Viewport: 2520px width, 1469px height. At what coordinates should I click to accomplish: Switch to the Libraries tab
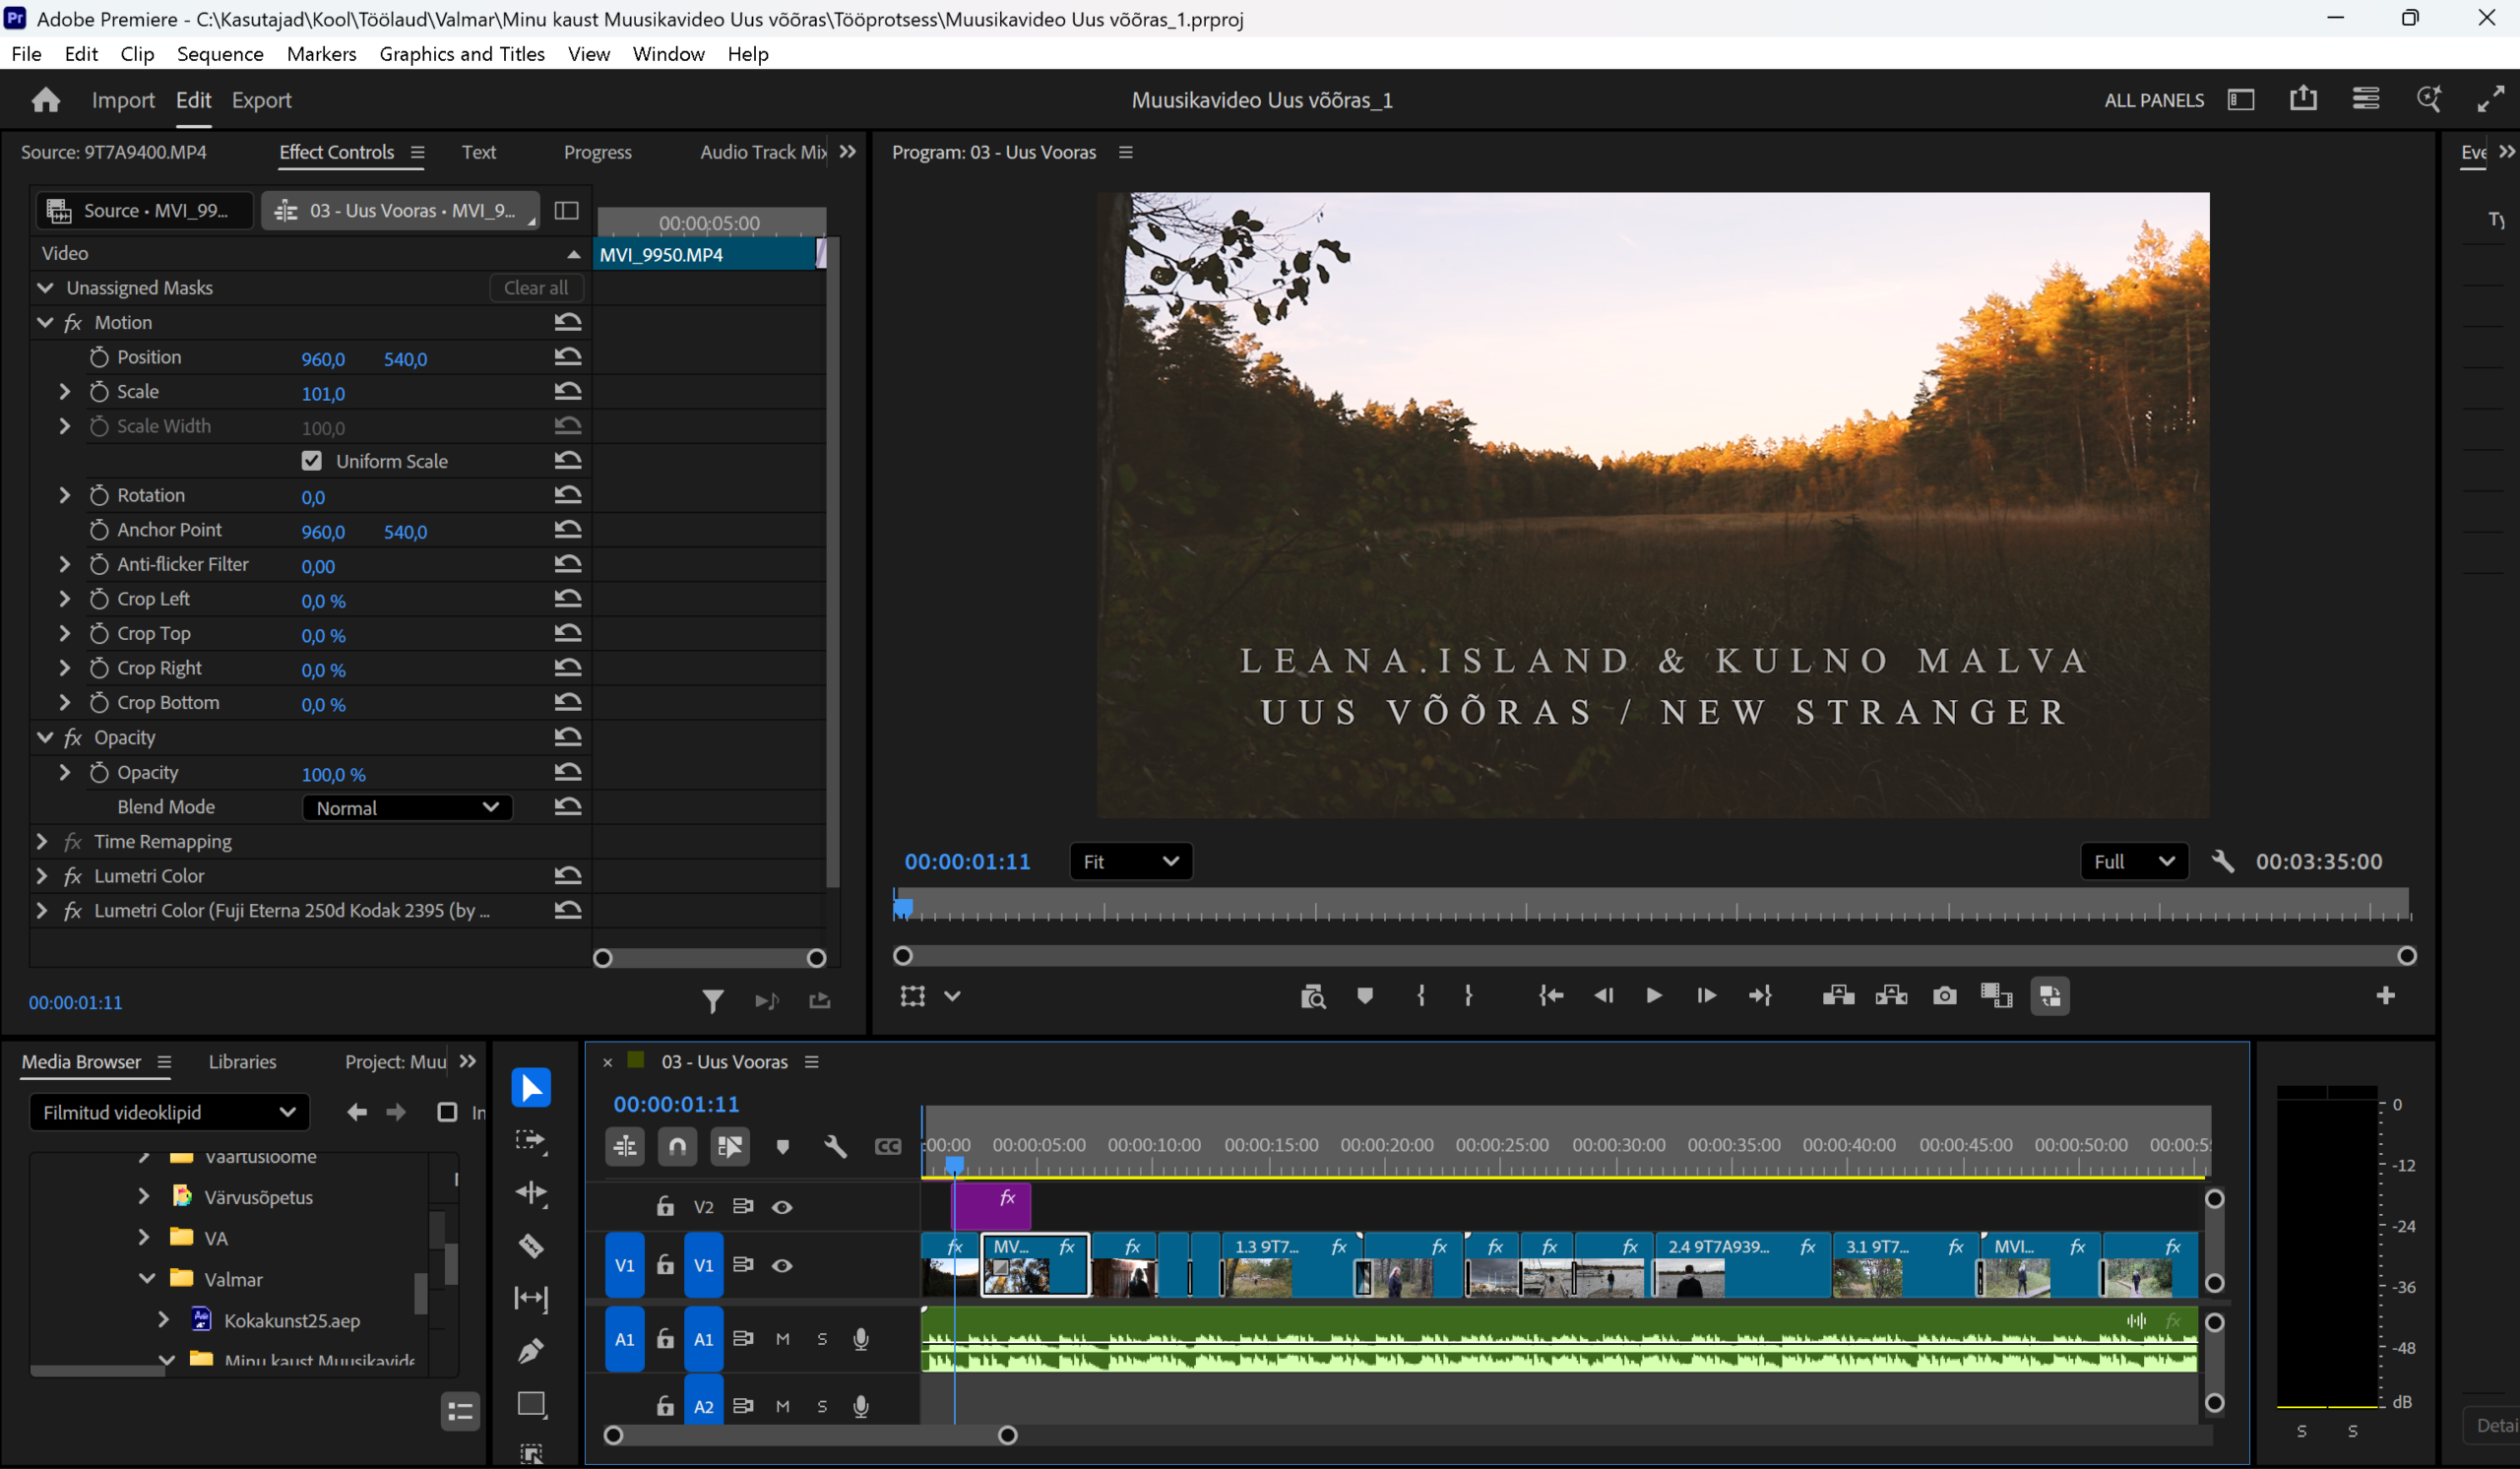pyautogui.click(x=242, y=1062)
